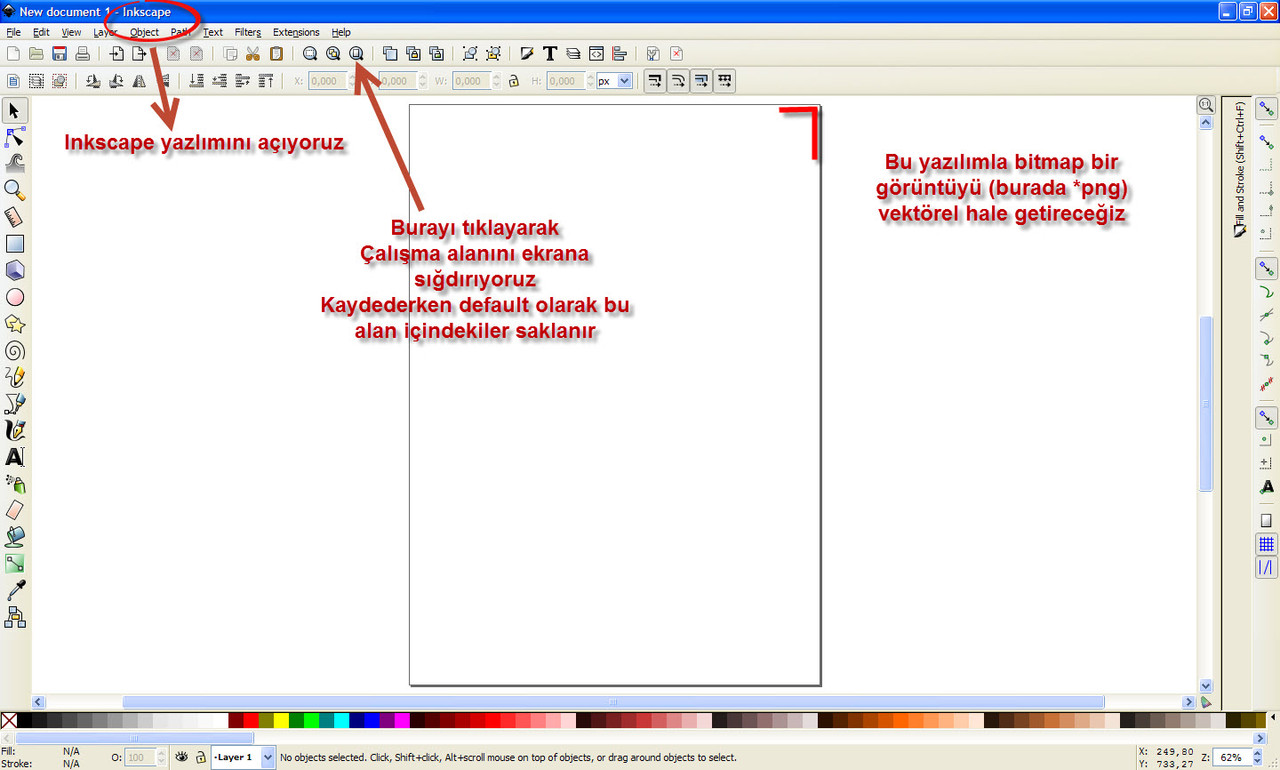Select the Connector tool

coord(15,617)
